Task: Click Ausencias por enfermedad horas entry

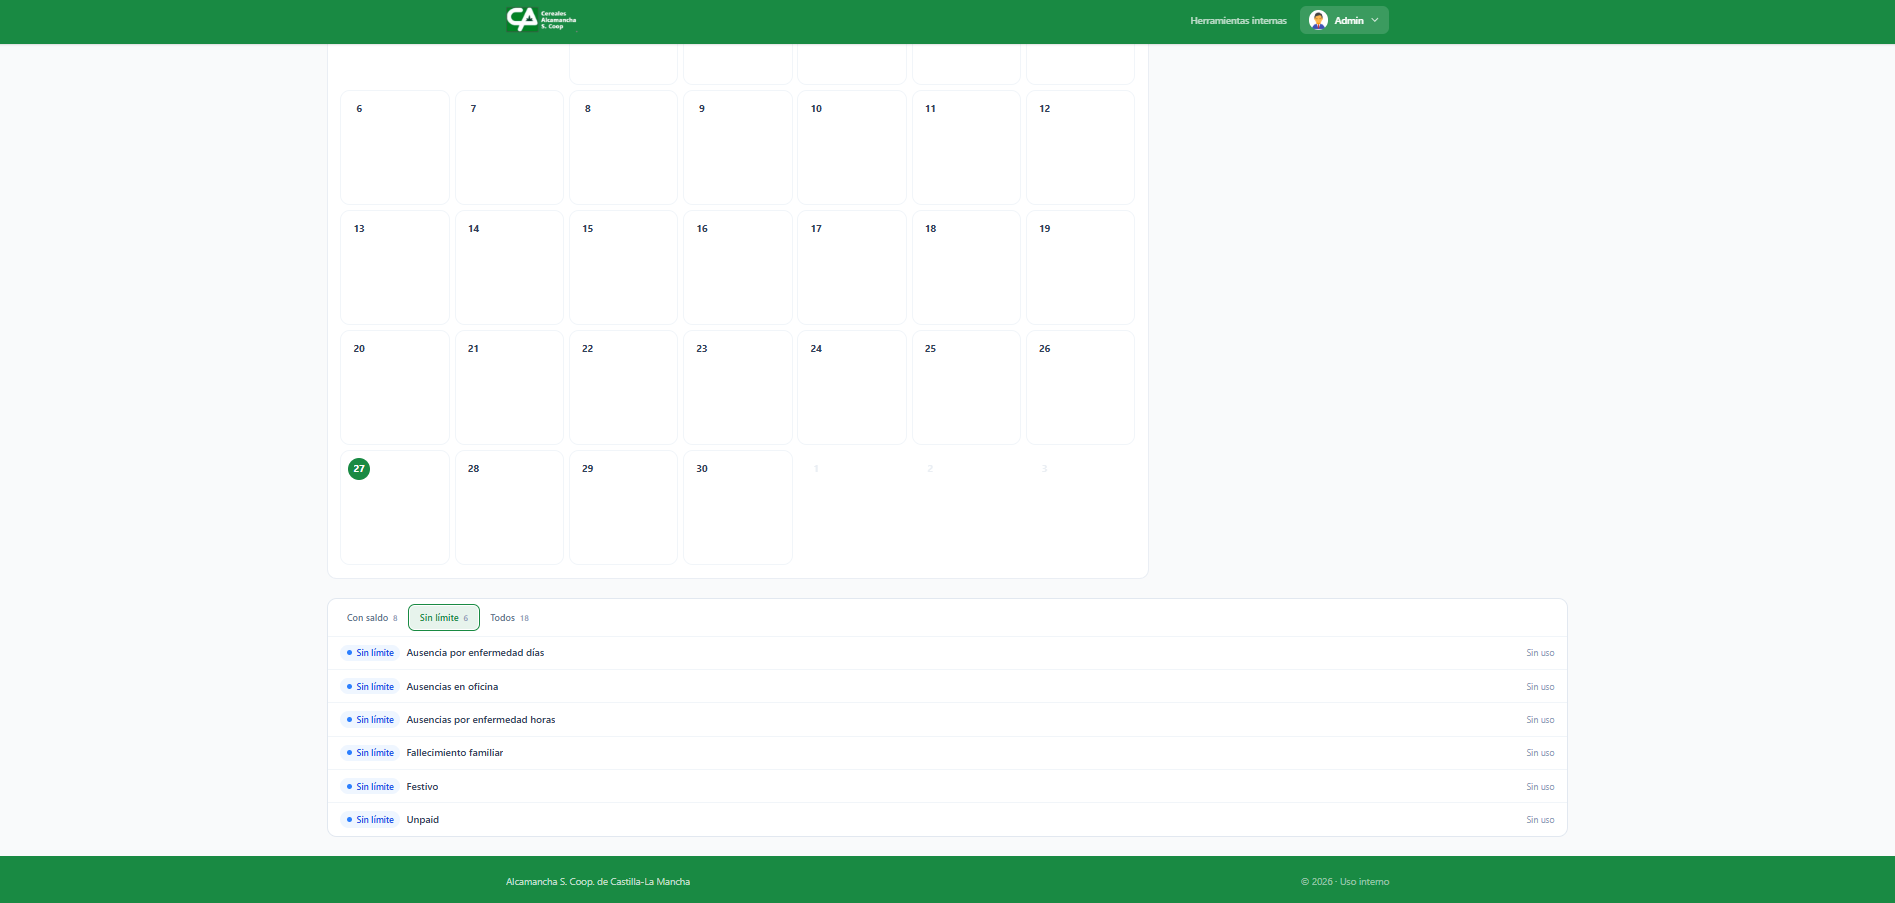Action: tap(480, 720)
